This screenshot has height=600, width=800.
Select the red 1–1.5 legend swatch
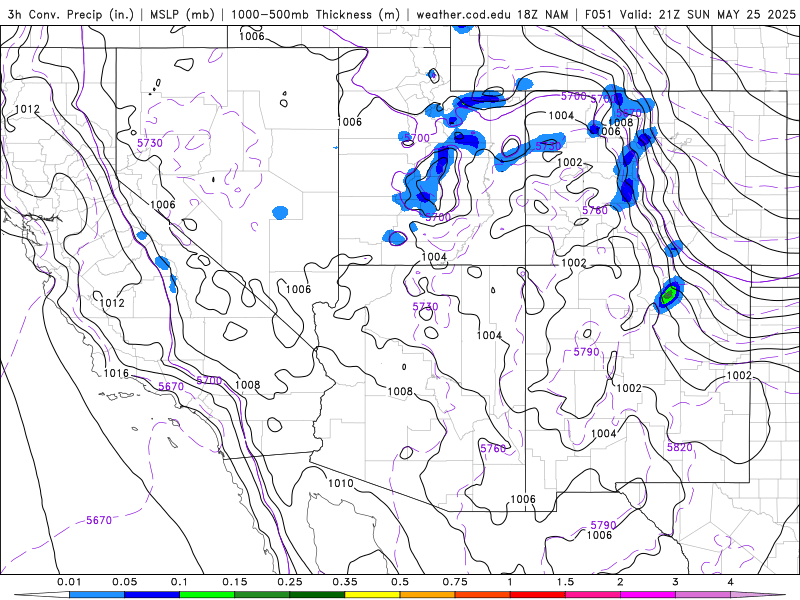[x=538, y=595]
